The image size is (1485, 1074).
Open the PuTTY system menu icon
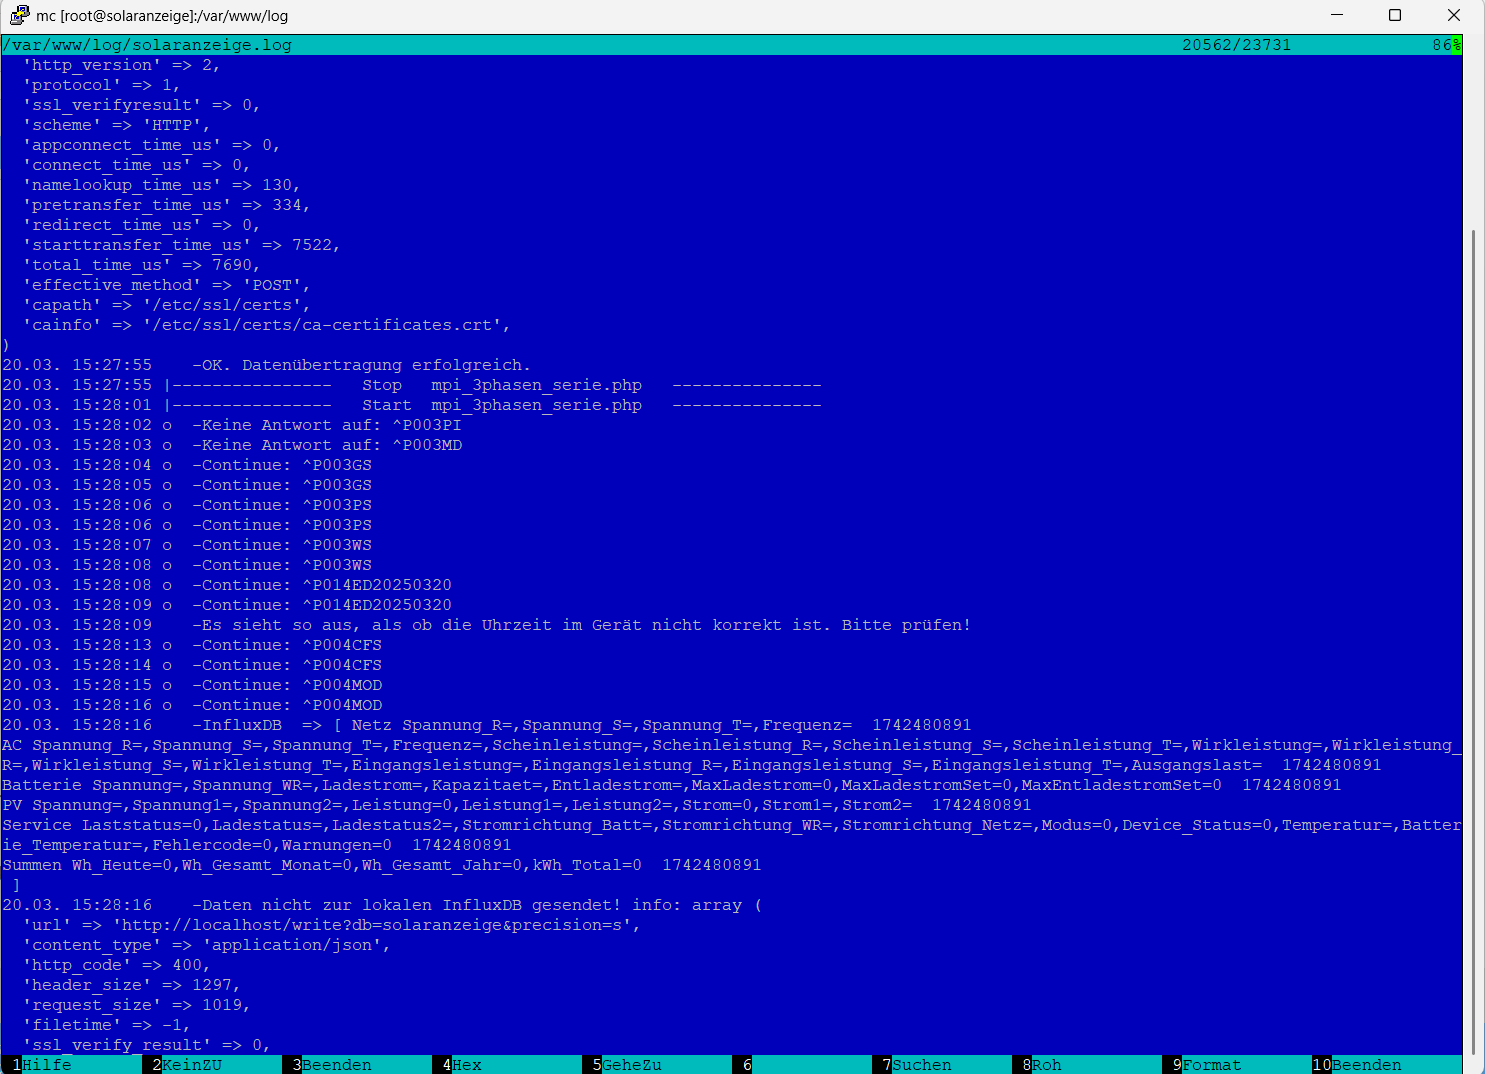[x=19, y=15]
